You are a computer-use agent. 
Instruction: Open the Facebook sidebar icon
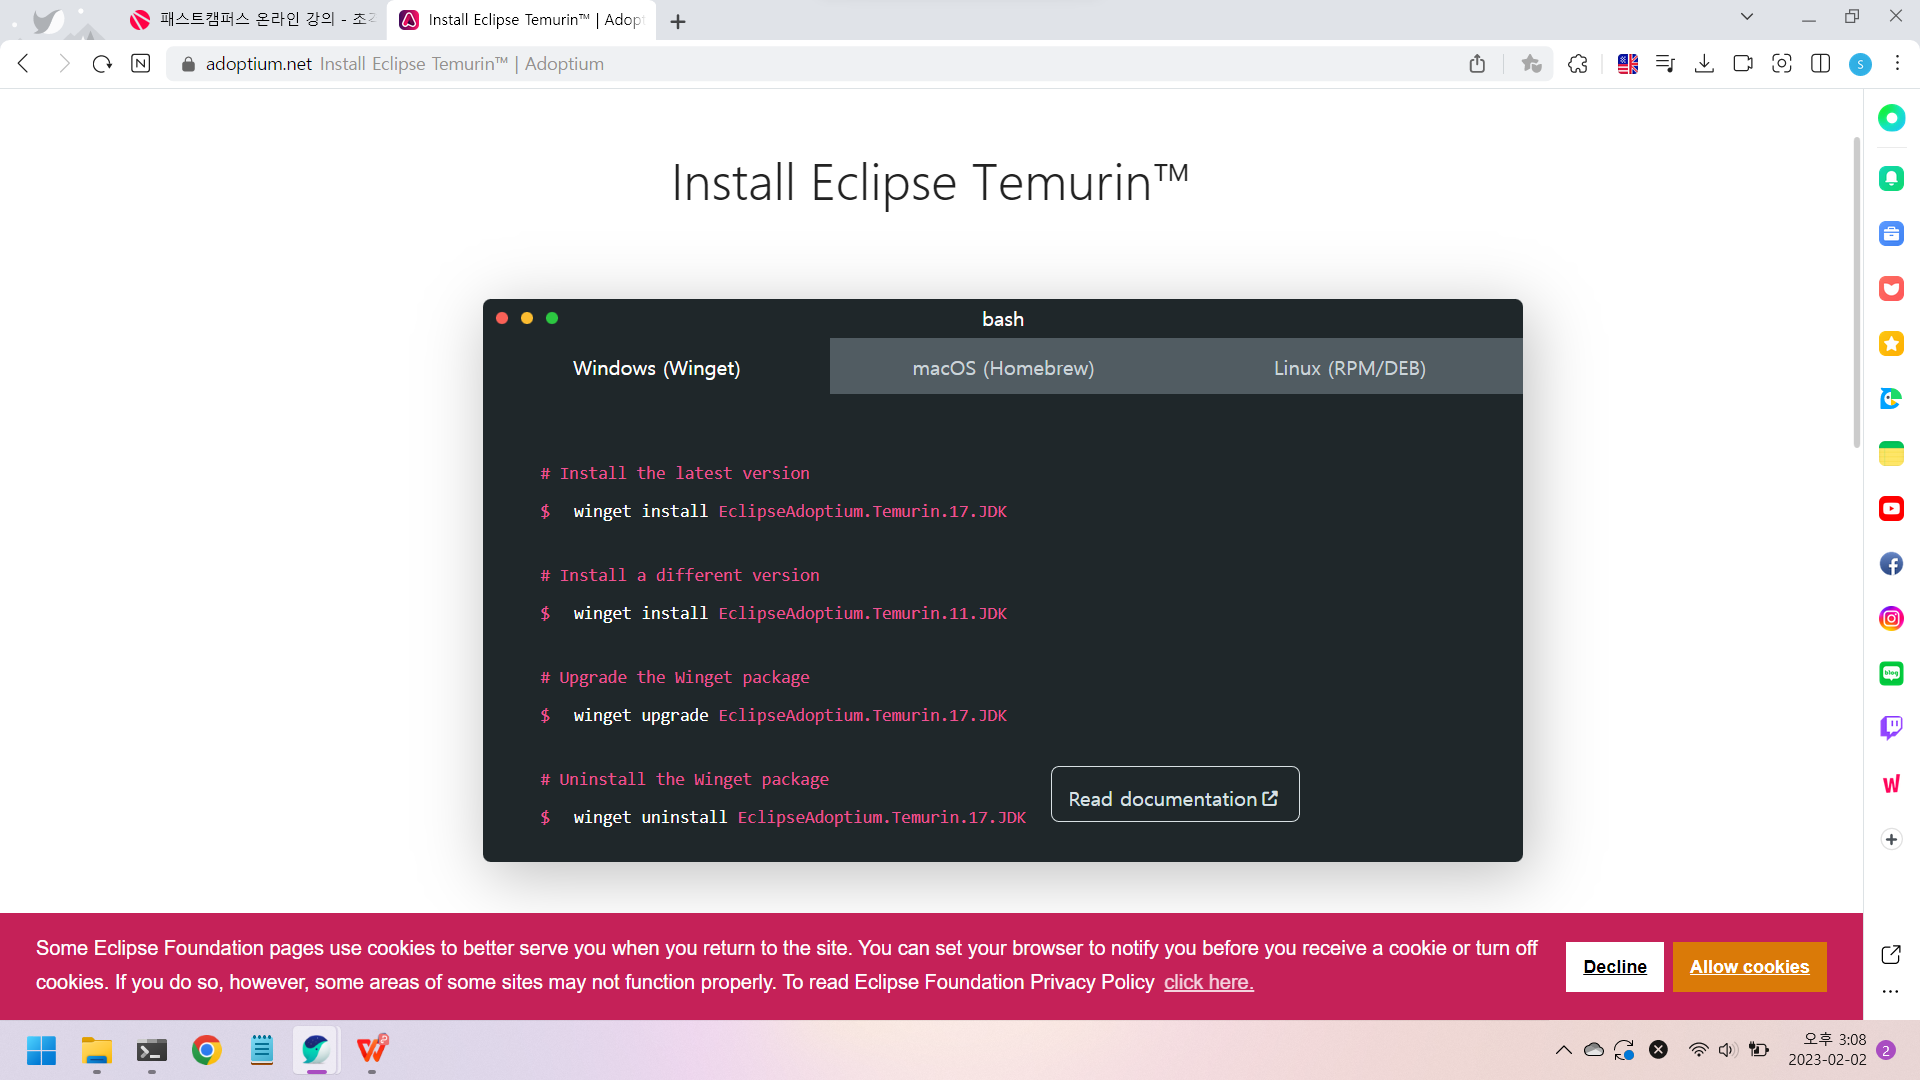coord(1891,564)
